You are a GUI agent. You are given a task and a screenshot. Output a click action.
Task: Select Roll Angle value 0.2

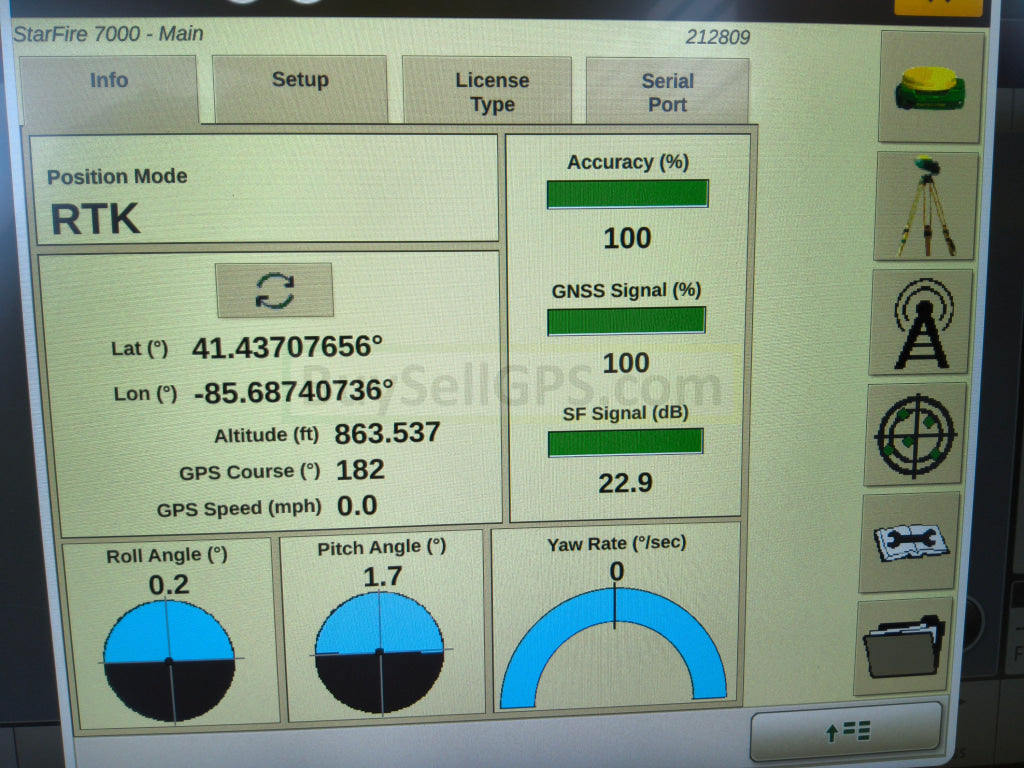tap(168, 584)
